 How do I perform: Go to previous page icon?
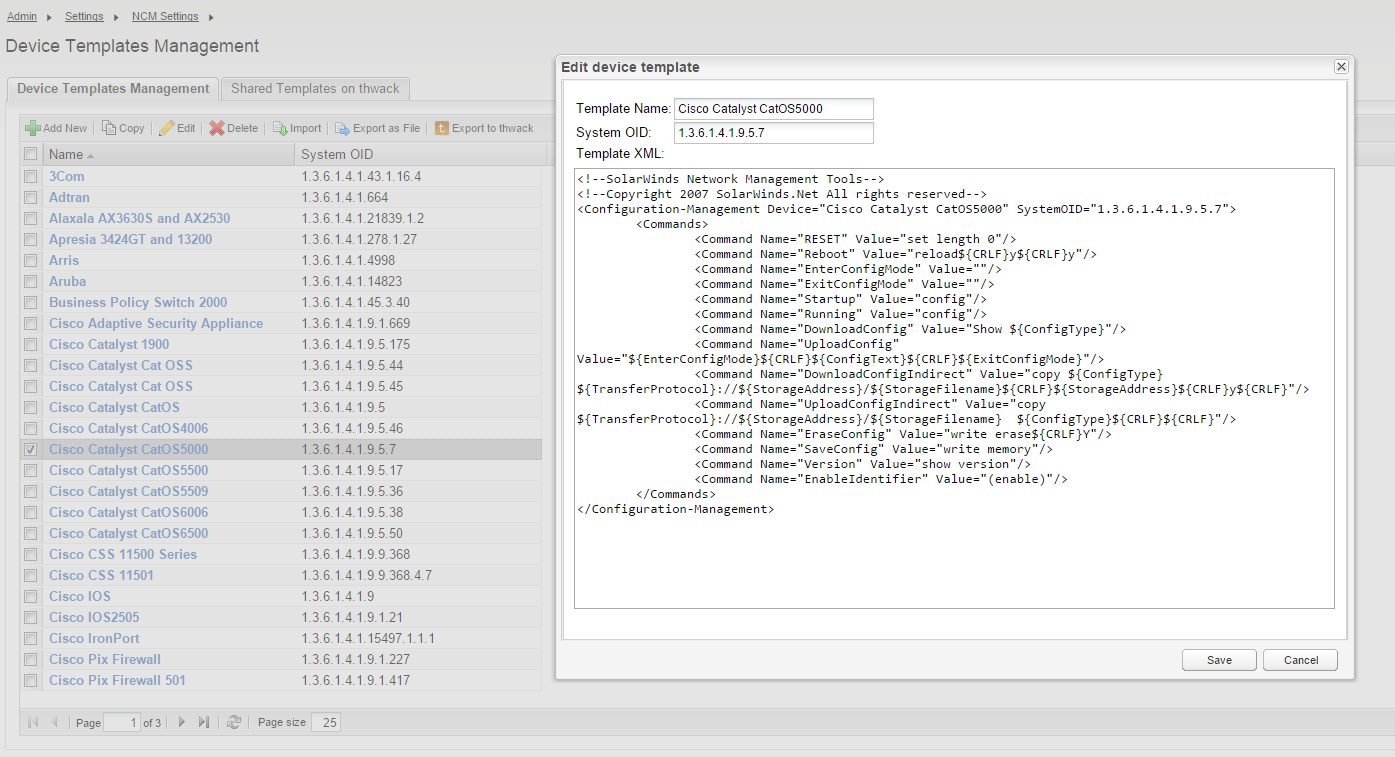coord(55,722)
